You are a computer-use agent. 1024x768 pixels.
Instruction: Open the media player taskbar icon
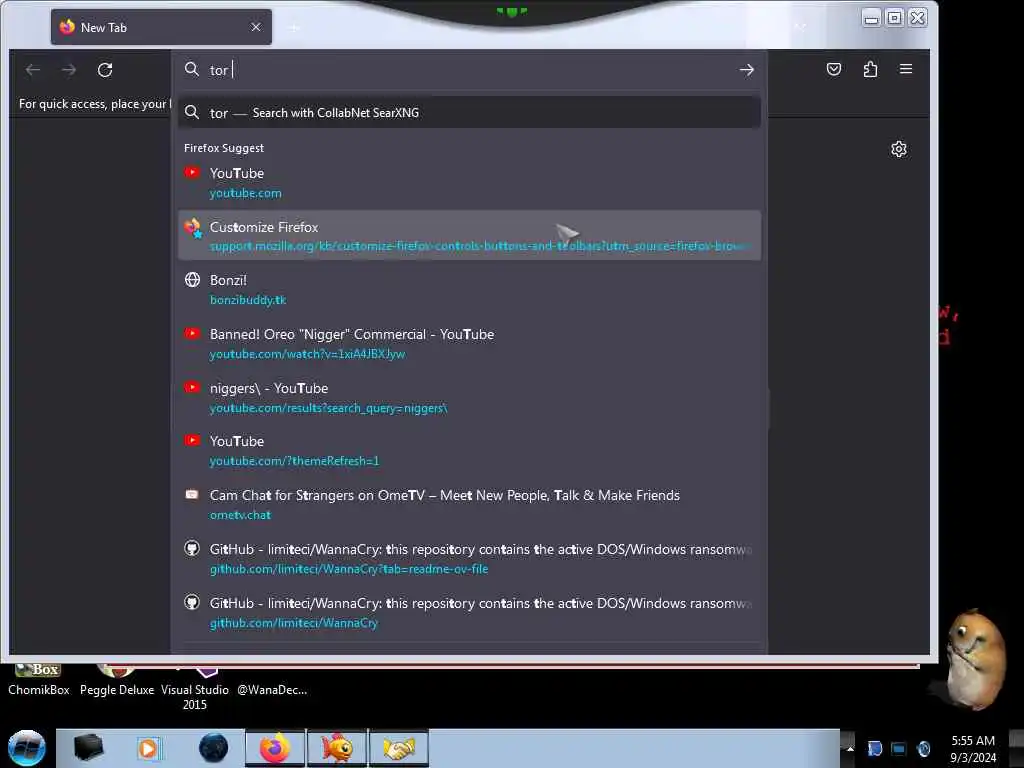pos(149,748)
